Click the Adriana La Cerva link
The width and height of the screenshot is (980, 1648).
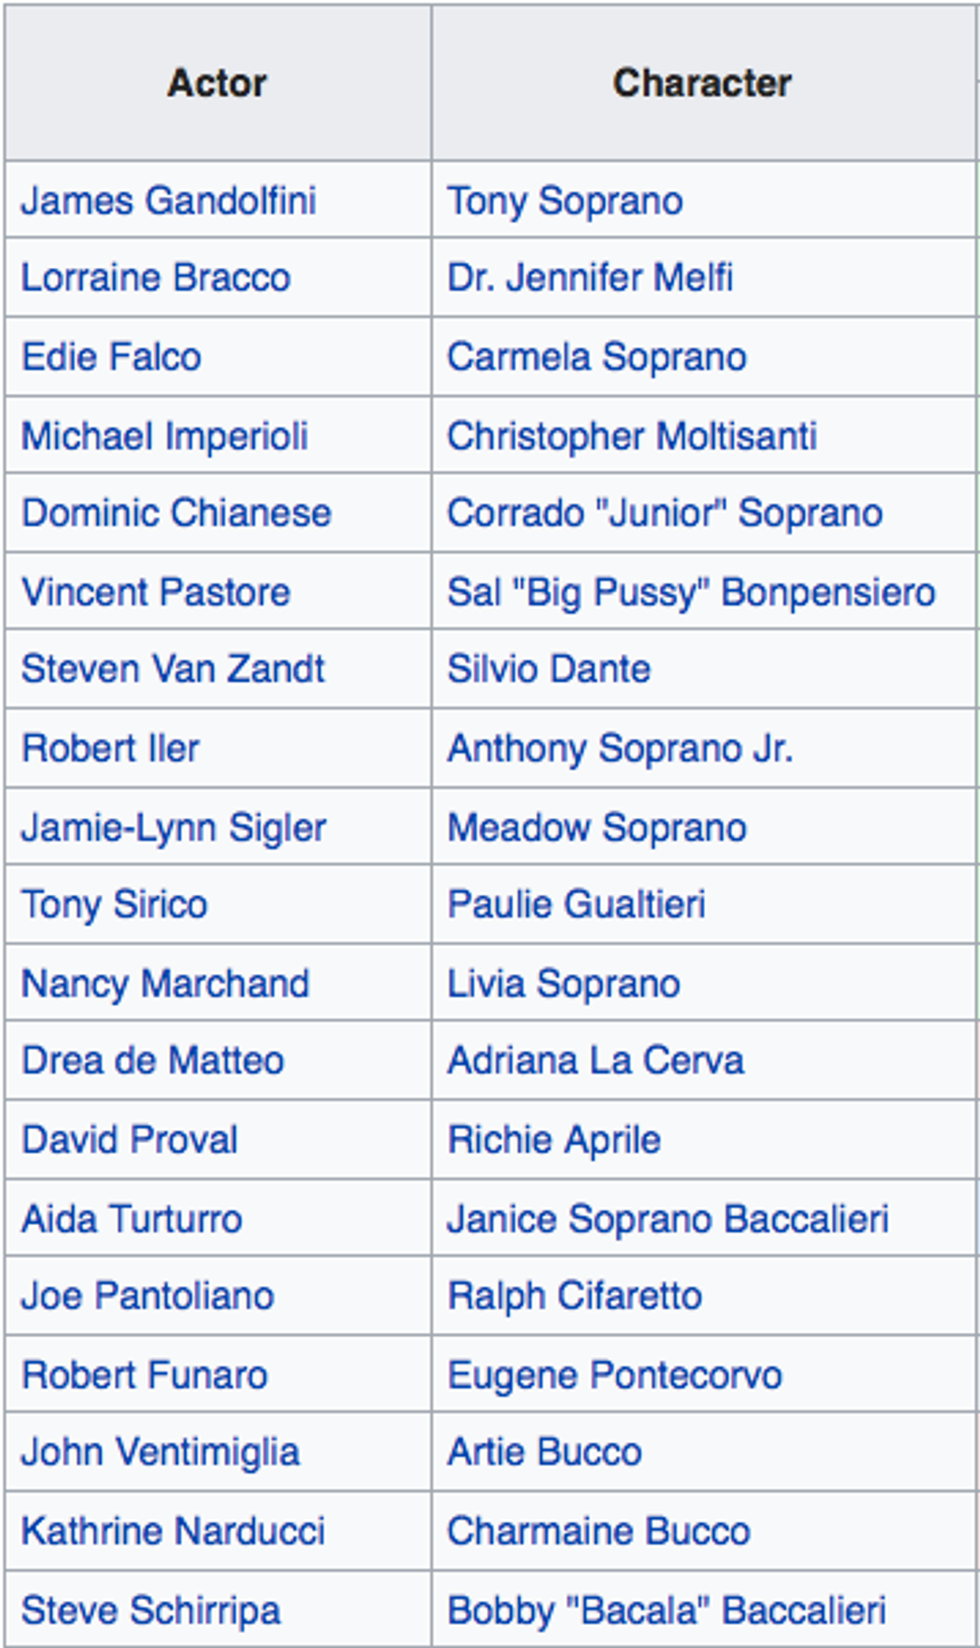click(595, 1061)
